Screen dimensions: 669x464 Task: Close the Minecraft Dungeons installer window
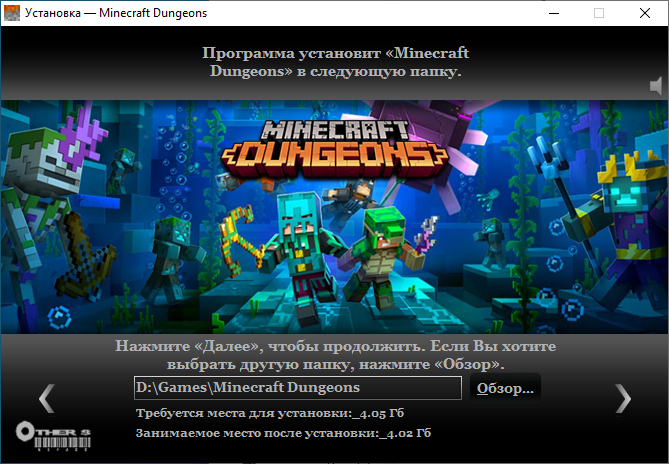pos(645,13)
